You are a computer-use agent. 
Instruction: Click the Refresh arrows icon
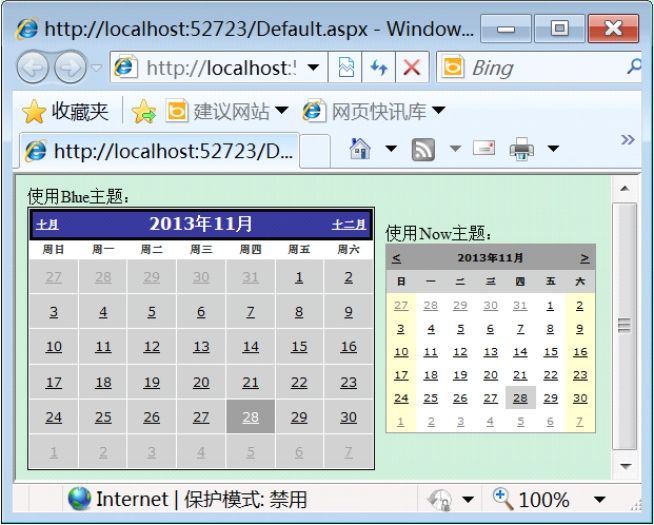pyautogui.click(x=379, y=67)
